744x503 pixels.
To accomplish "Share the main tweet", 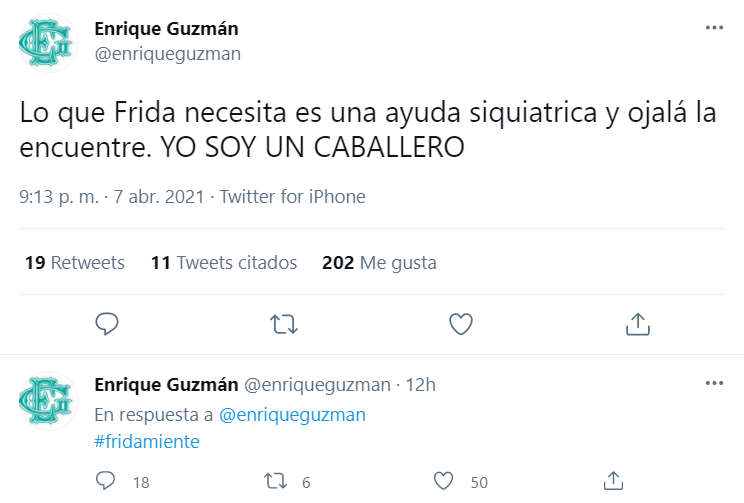I will pos(637,324).
